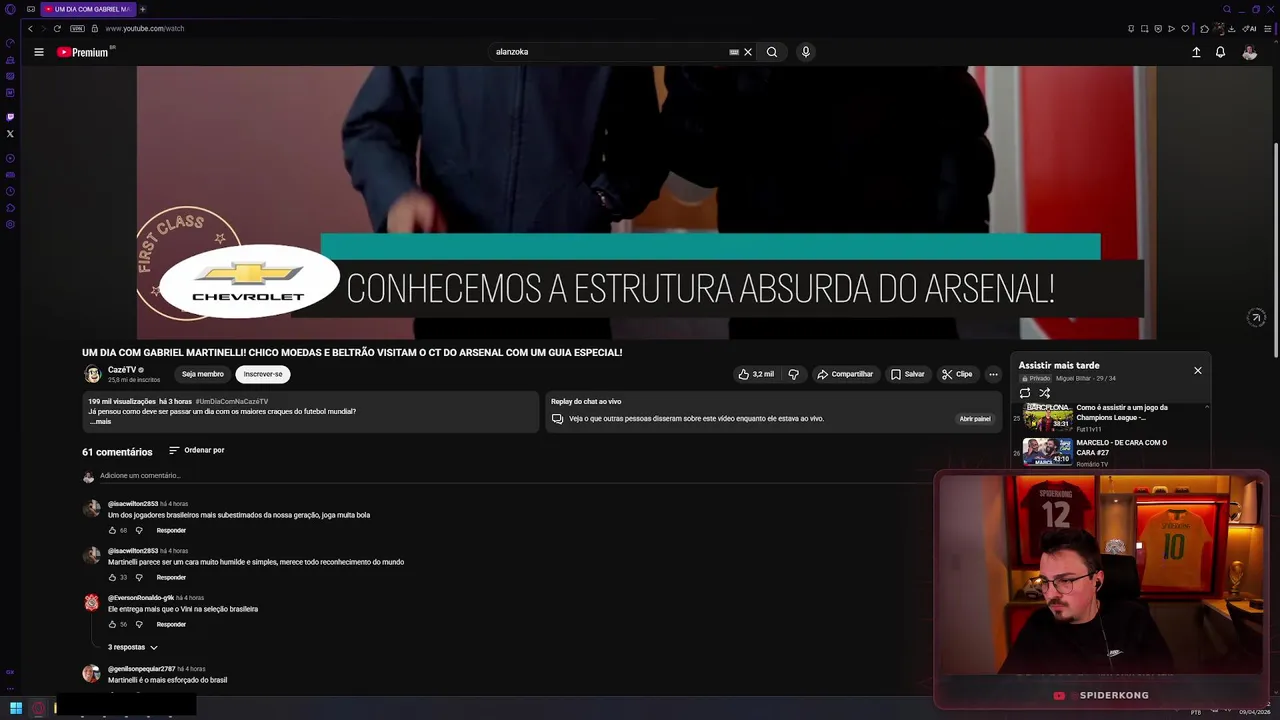Open the chat replay with Abrir painel

point(975,419)
